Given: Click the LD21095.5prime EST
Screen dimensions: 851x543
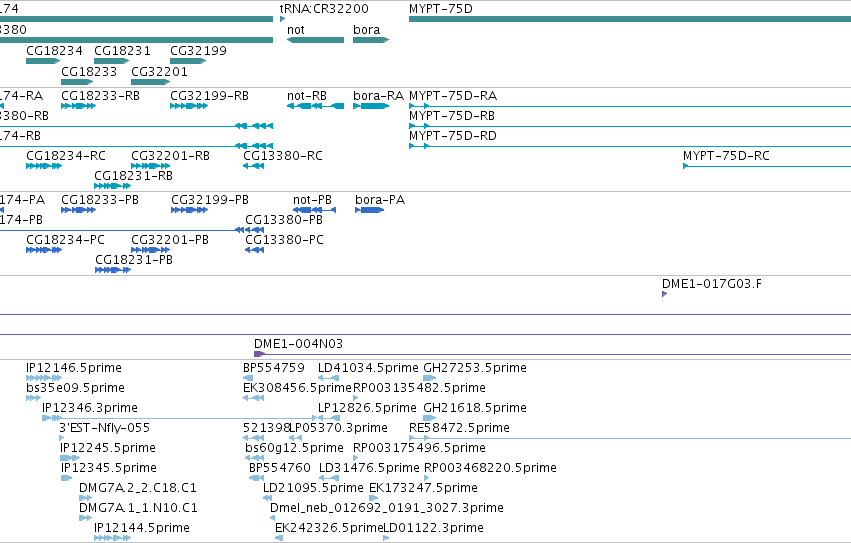Looking at the screenshot, I should pyautogui.click(x=266, y=498).
